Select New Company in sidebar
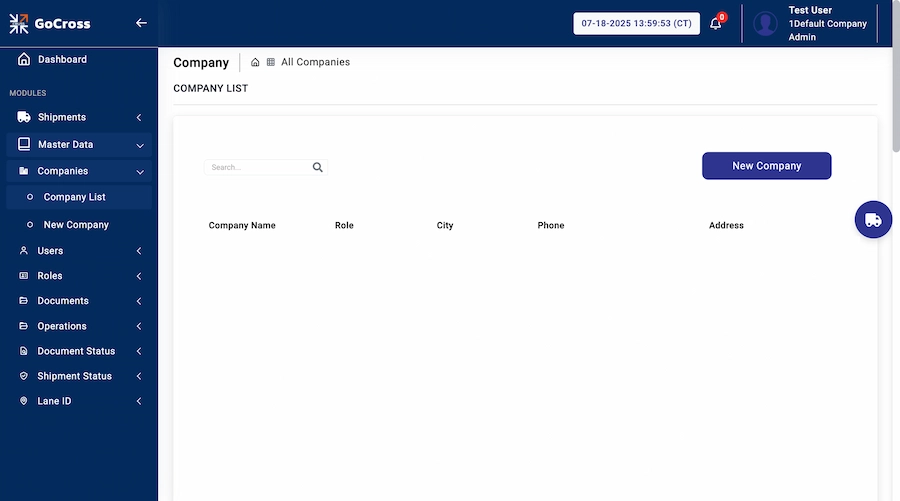The image size is (900, 501). (x=76, y=225)
